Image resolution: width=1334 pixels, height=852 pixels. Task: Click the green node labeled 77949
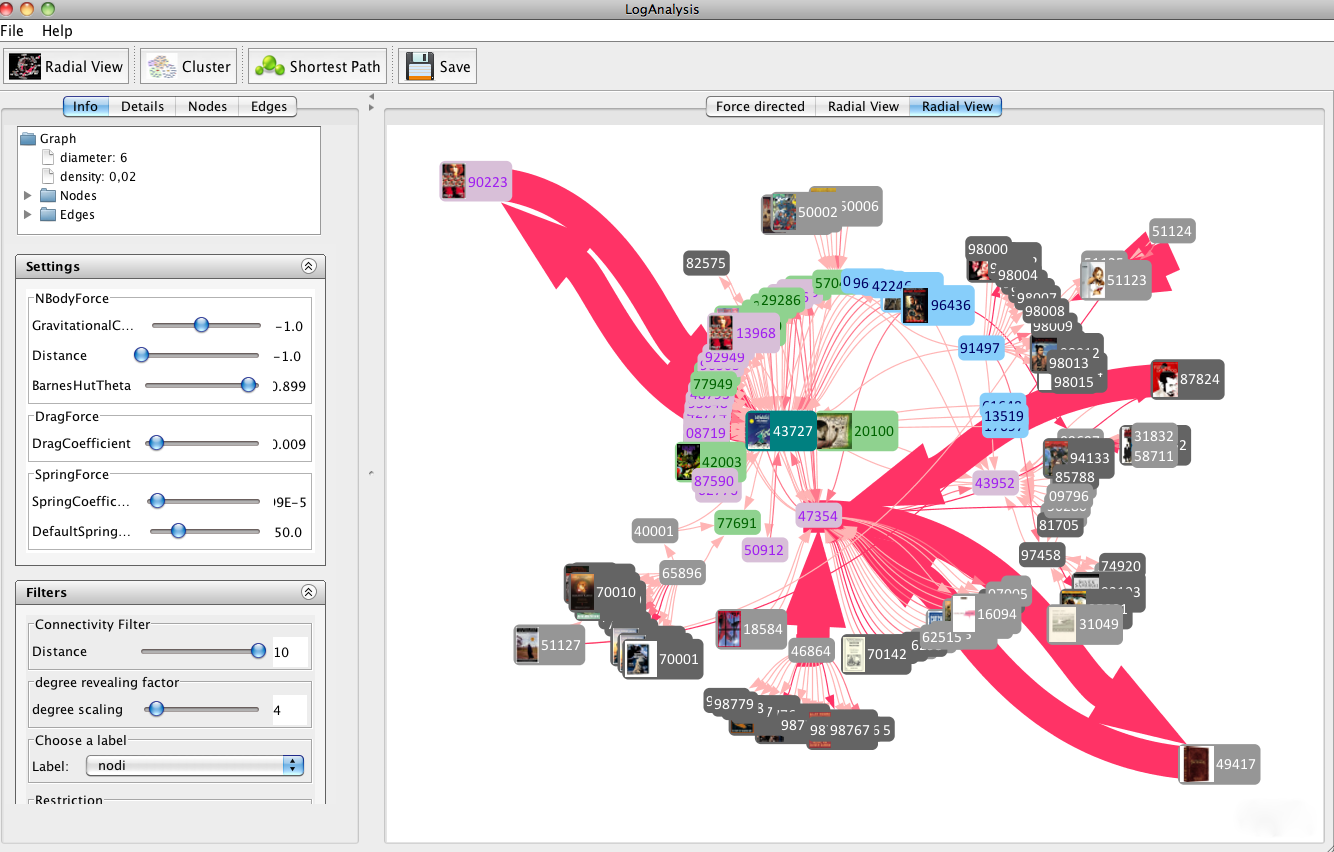(x=712, y=384)
